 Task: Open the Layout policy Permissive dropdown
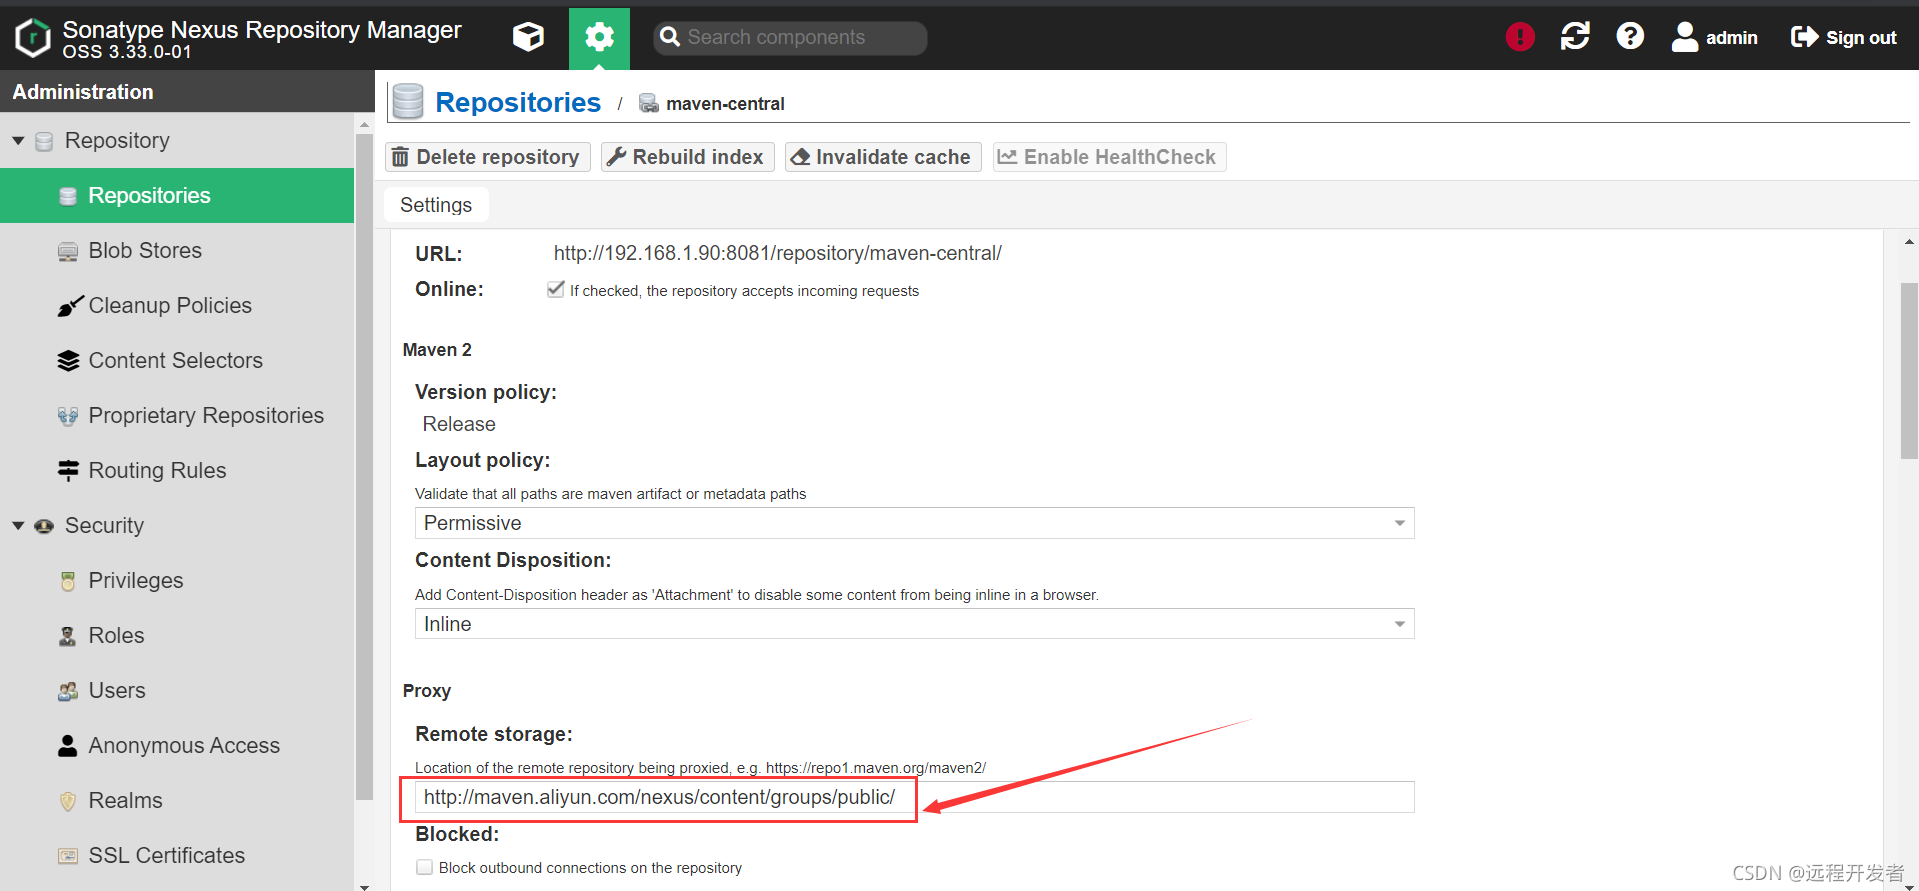coord(914,523)
